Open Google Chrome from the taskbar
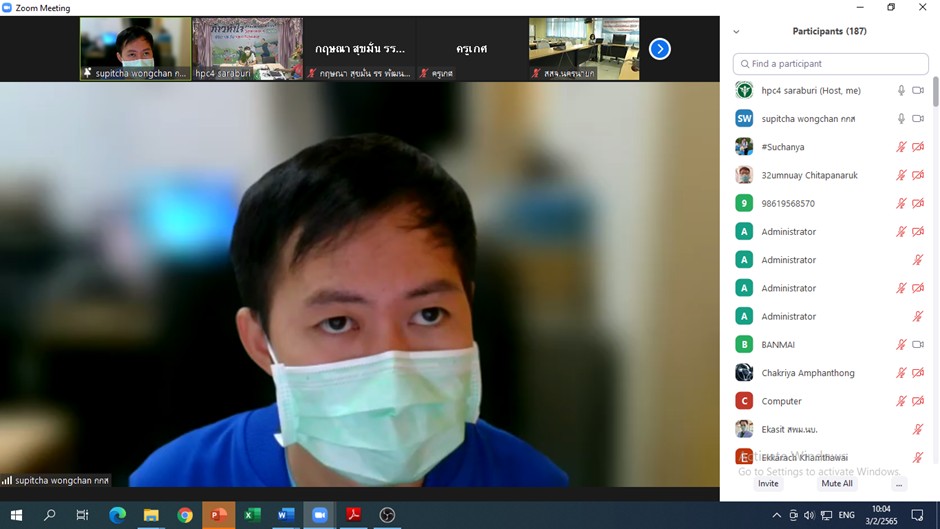Screen dimensions: 940x529 (x=185, y=515)
